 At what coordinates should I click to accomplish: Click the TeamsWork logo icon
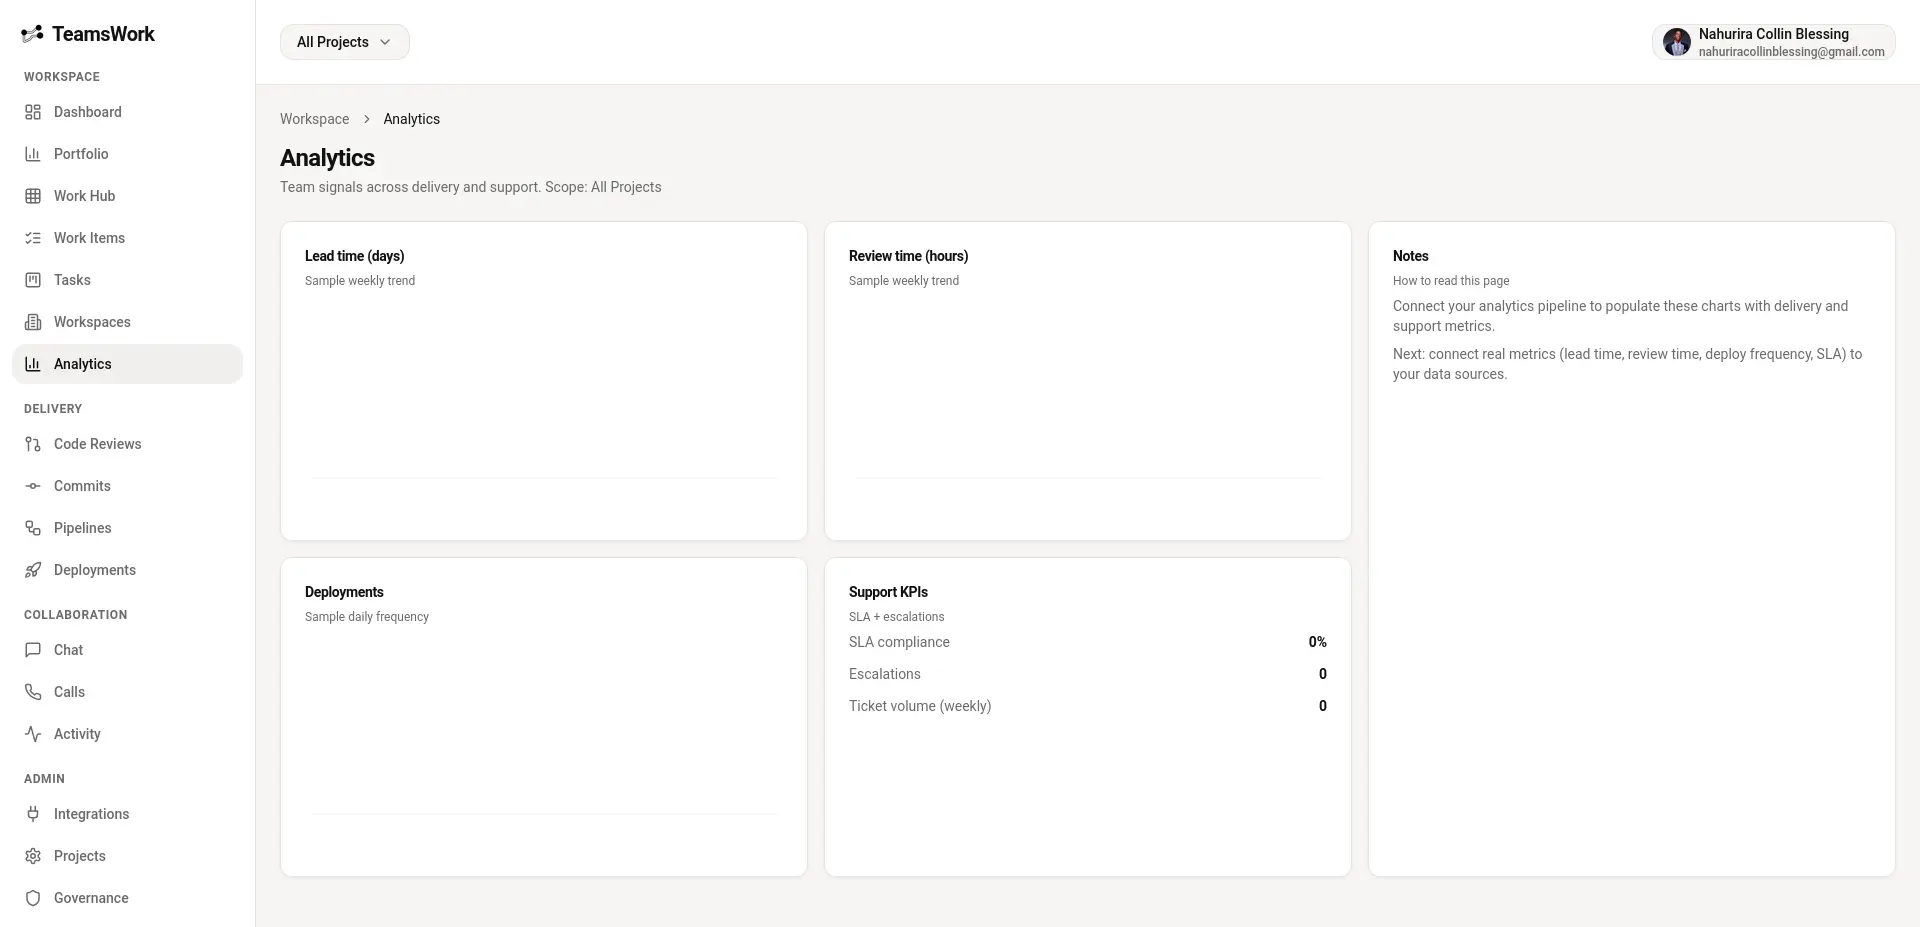coord(32,34)
